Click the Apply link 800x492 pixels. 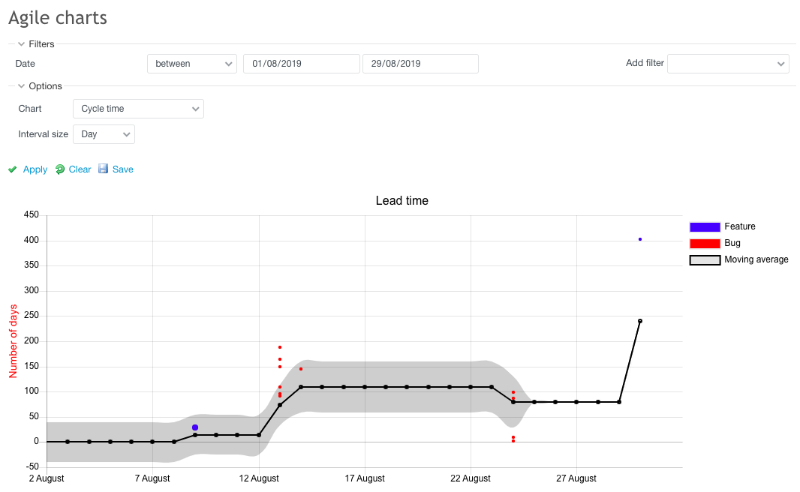pyautogui.click(x=35, y=170)
